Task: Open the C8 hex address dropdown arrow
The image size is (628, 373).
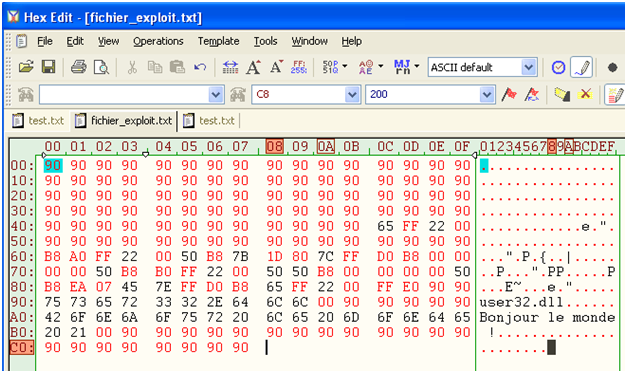Action: [352, 95]
